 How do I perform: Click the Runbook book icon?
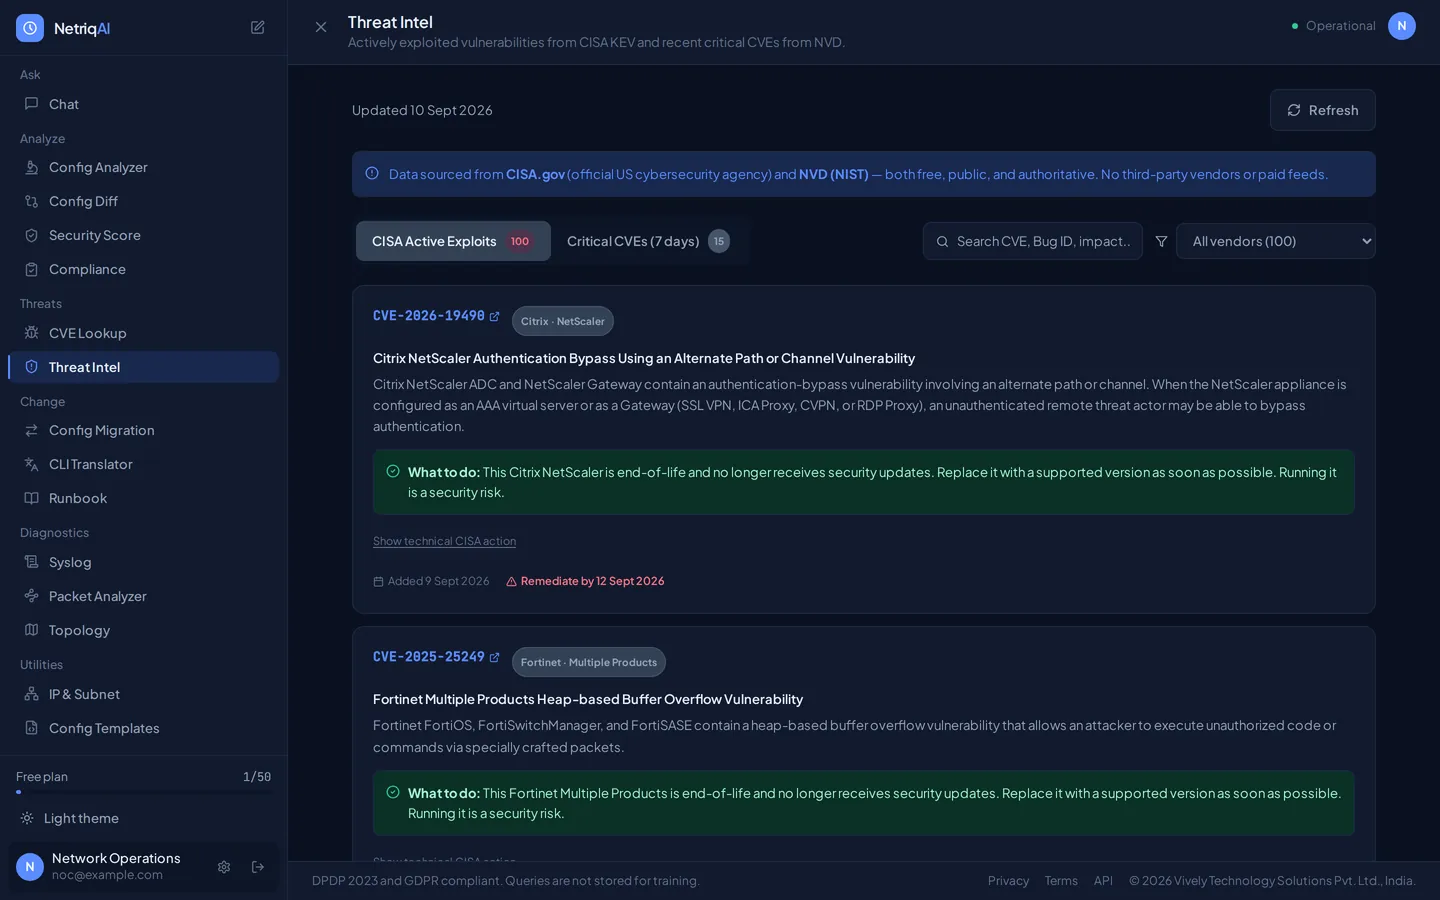(x=31, y=498)
